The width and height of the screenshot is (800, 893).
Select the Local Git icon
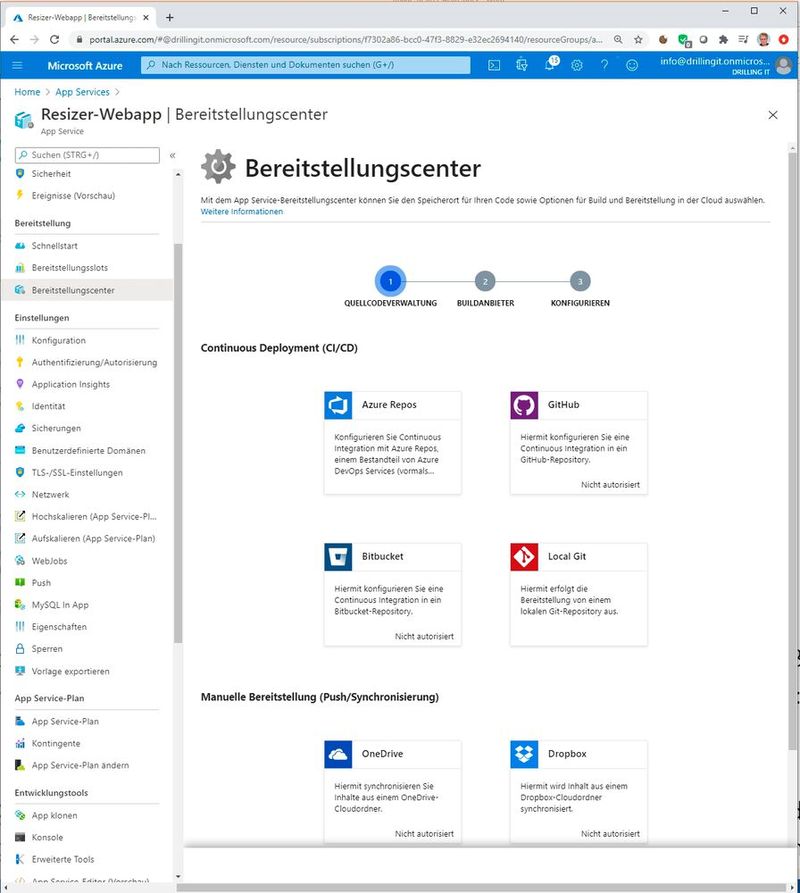[524, 556]
